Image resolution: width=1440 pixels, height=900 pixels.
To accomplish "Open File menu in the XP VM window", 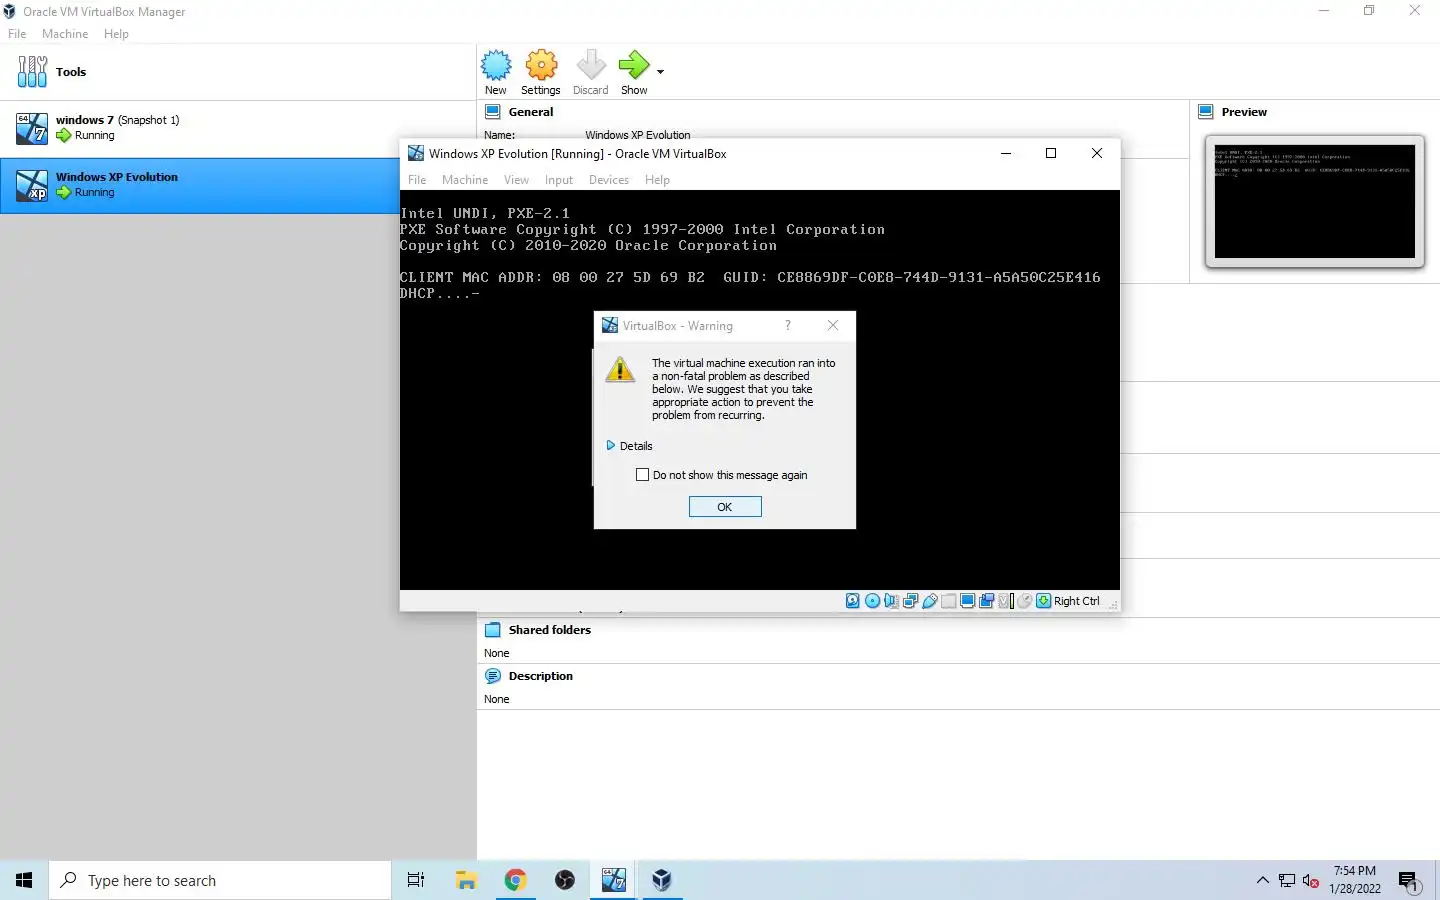I will (x=417, y=180).
